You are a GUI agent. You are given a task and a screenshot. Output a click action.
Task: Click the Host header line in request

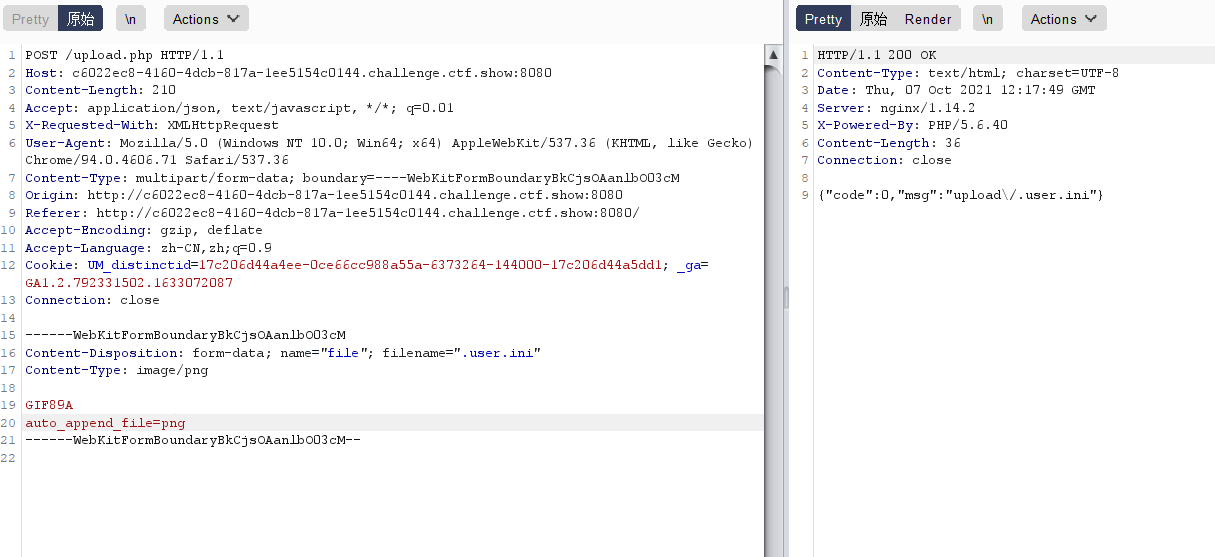[288, 73]
